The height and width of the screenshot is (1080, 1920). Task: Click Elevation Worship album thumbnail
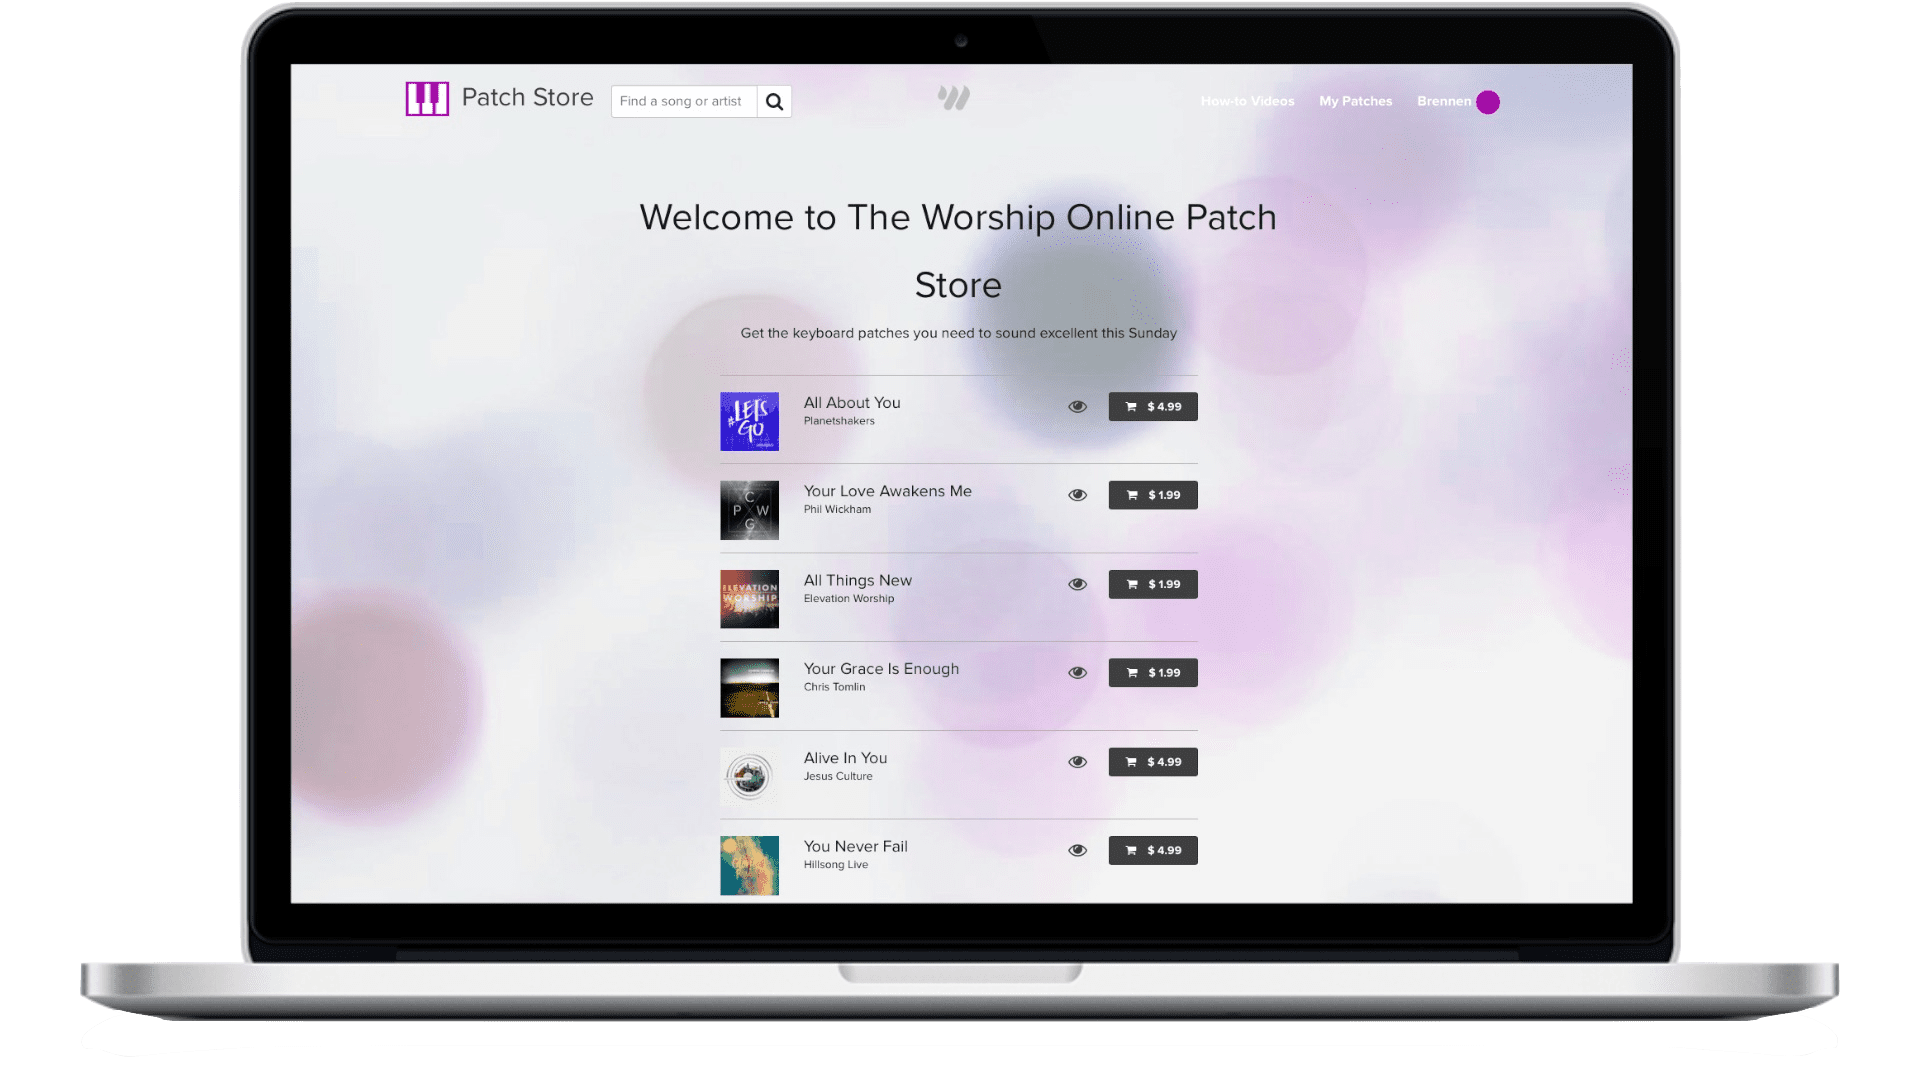click(x=749, y=599)
